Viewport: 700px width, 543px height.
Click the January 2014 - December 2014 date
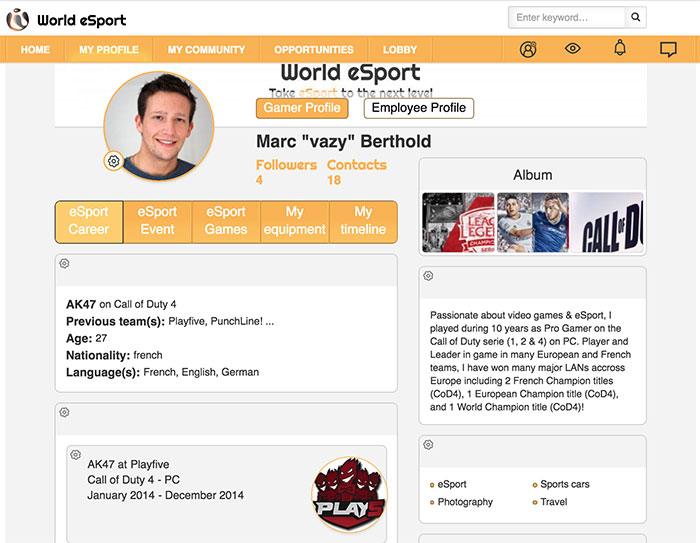tap(165, 495)
